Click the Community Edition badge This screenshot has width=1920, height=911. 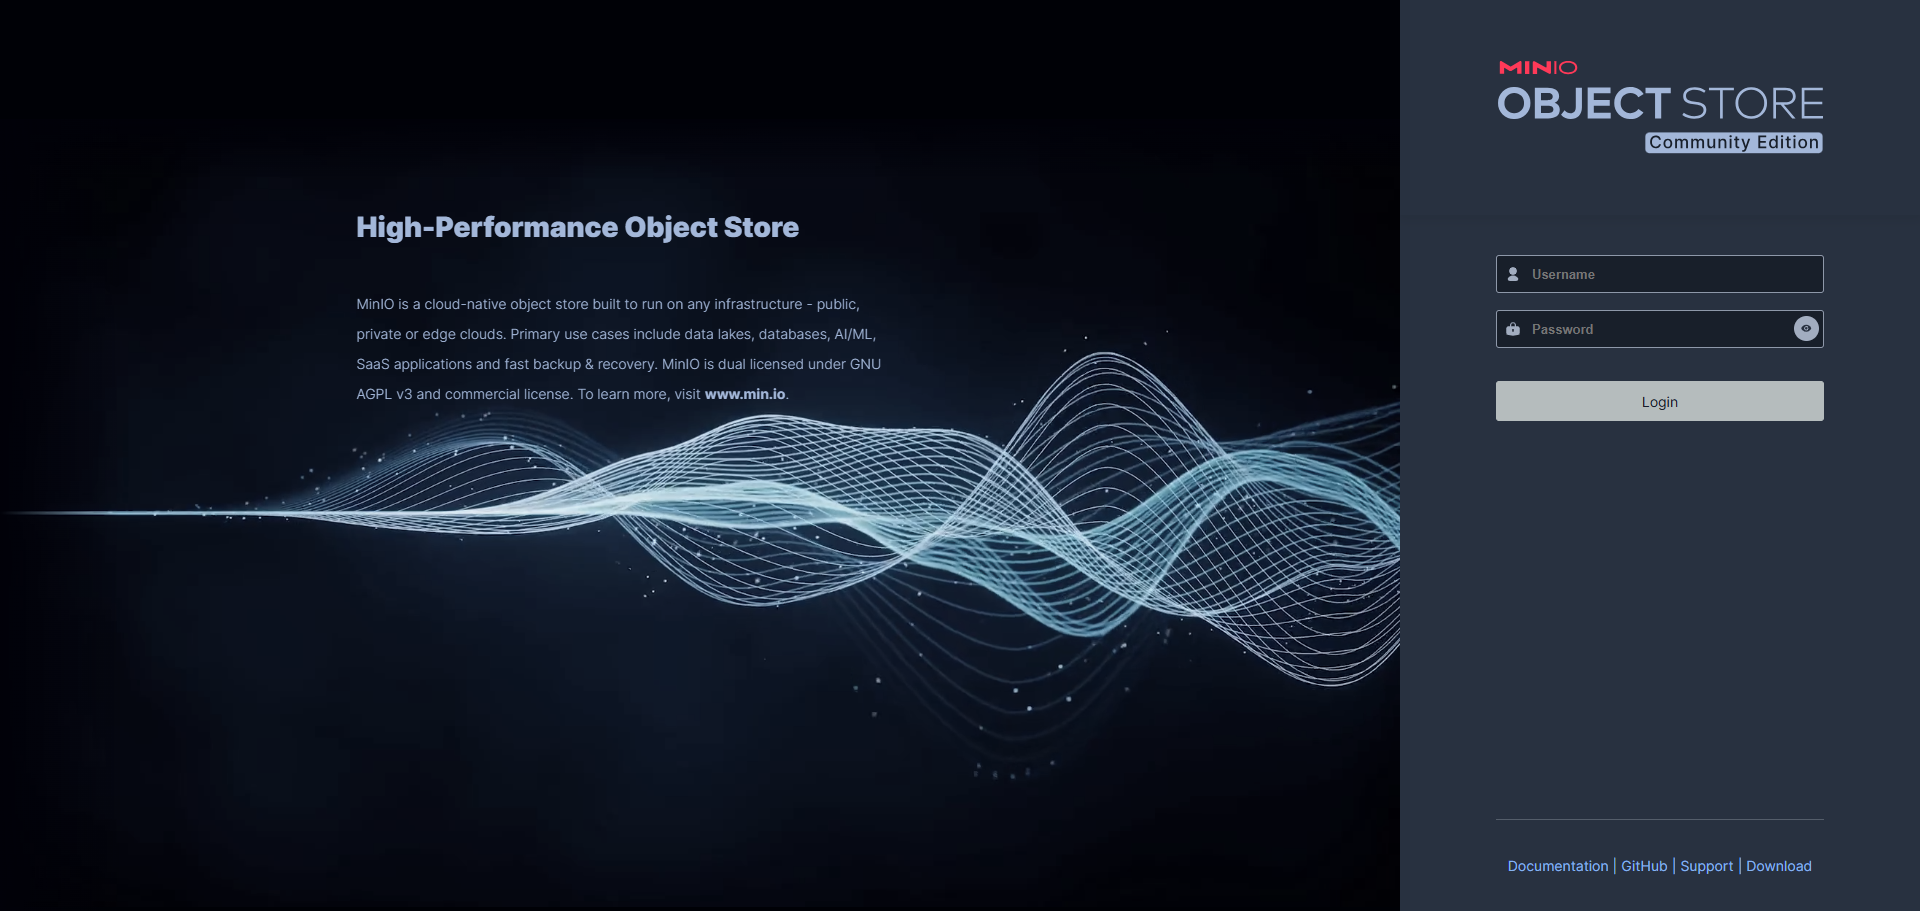tap(1734, 142)
